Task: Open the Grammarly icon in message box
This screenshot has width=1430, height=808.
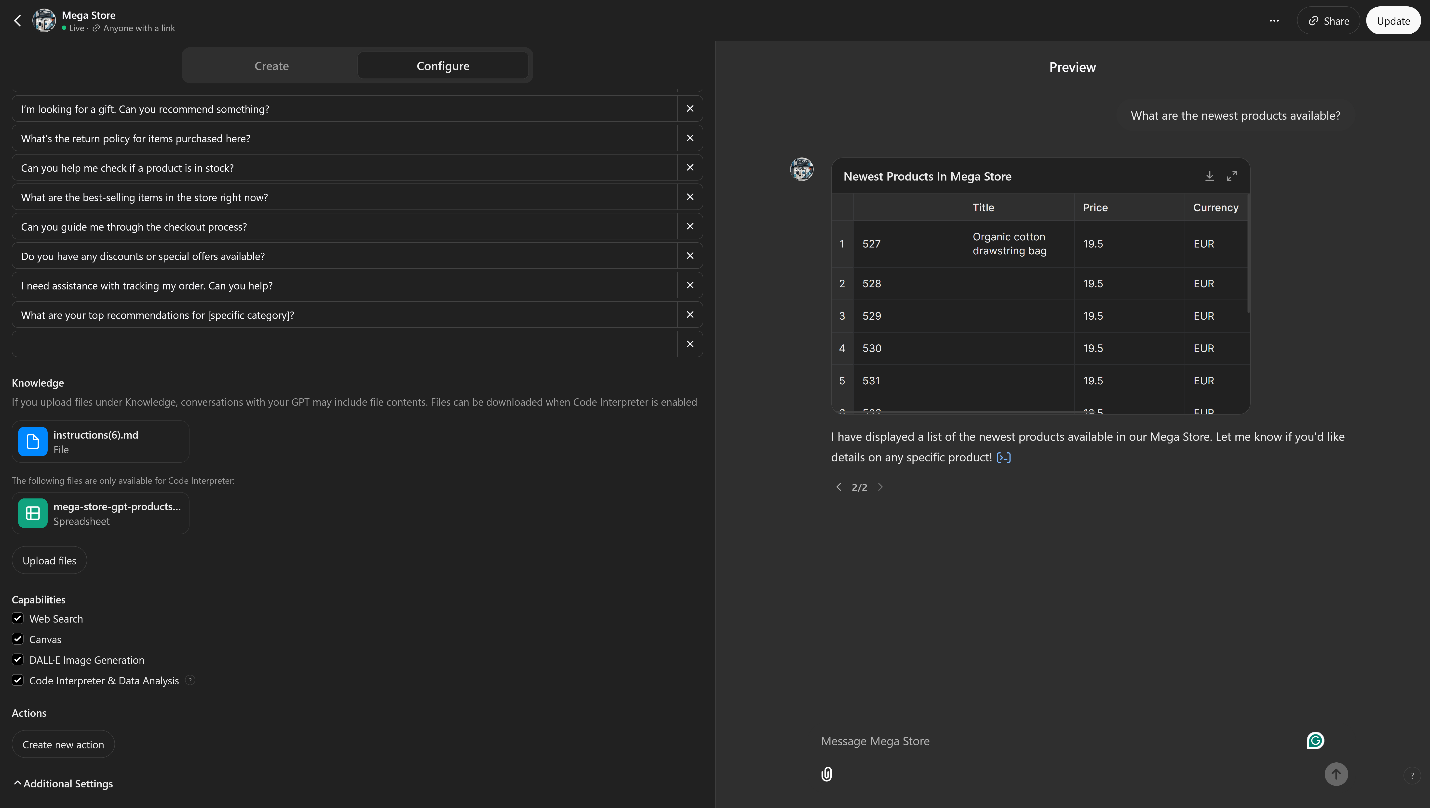Action: (1315, 741)
